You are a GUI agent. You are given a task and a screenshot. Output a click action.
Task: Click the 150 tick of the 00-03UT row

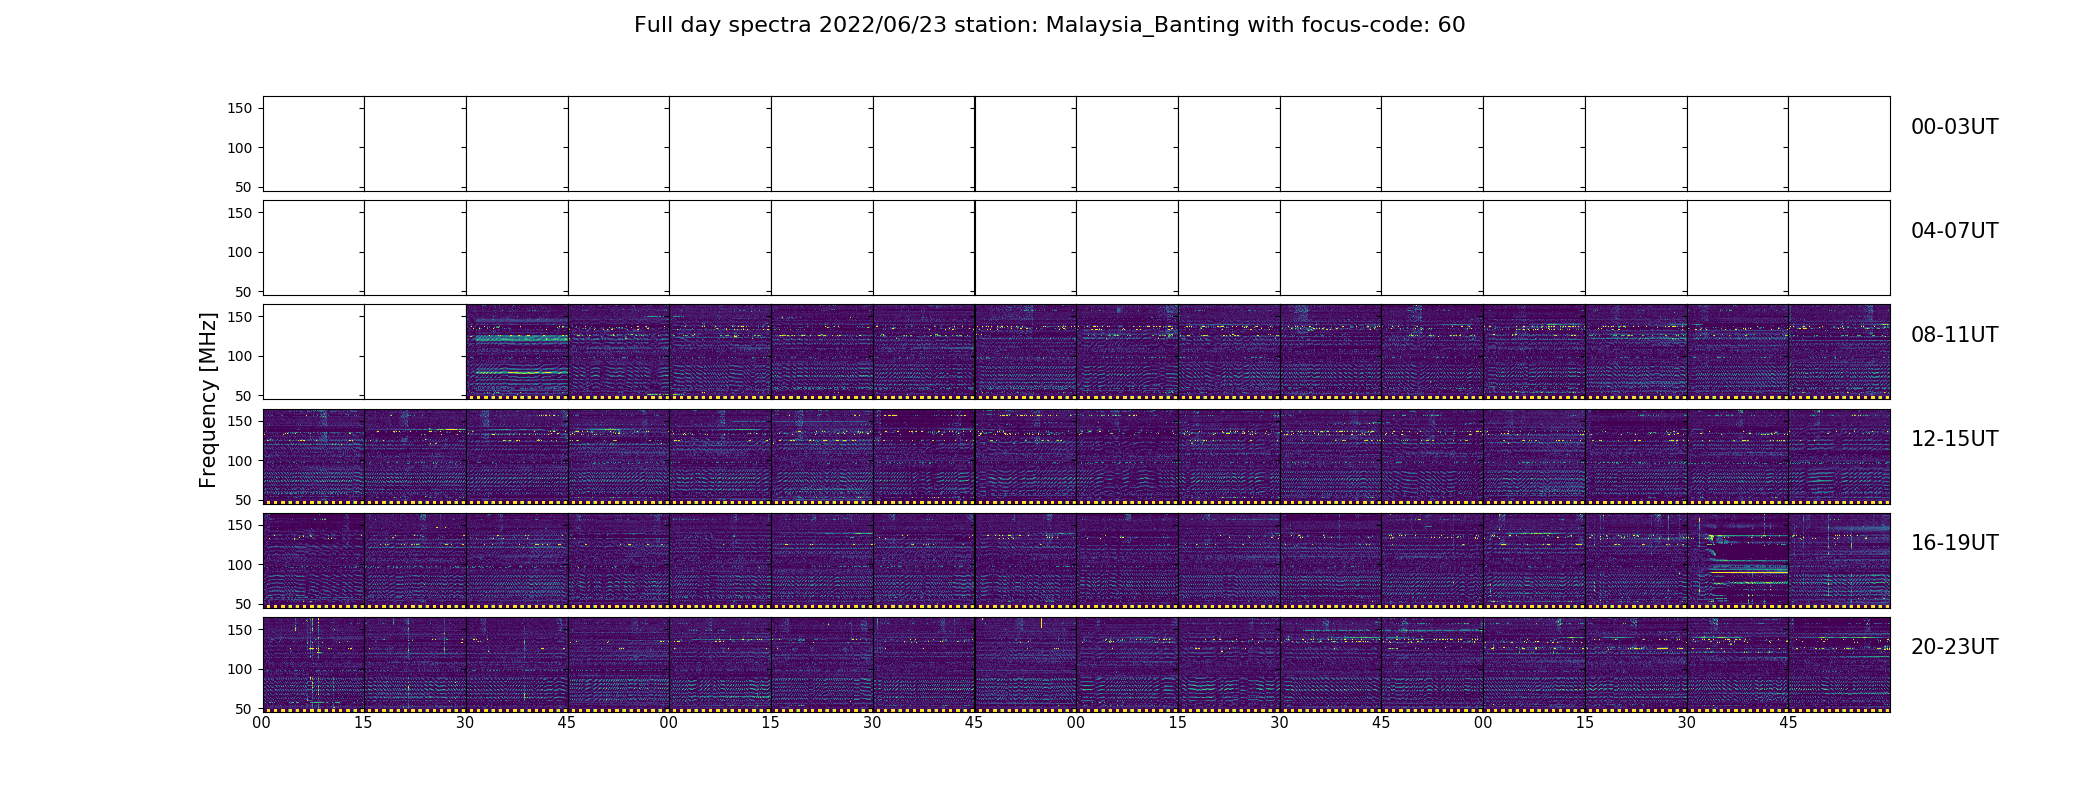241,108
